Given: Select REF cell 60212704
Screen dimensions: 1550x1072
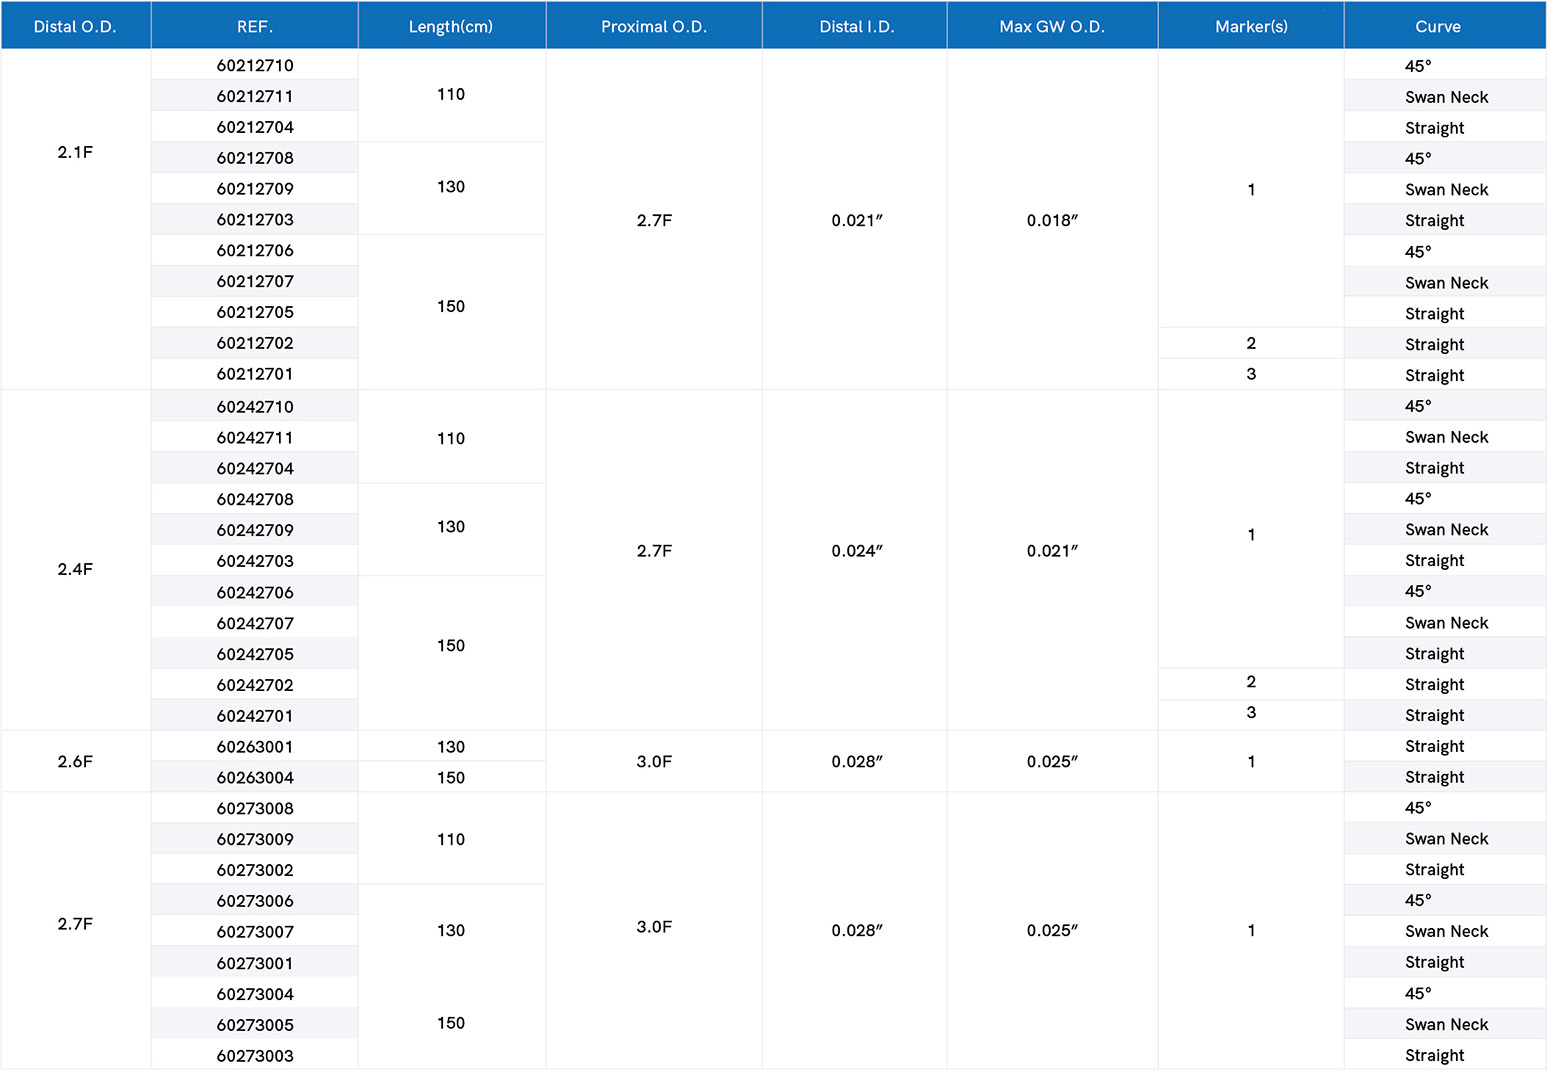Looking at the screenshot, I should click(x=255, y=127).
